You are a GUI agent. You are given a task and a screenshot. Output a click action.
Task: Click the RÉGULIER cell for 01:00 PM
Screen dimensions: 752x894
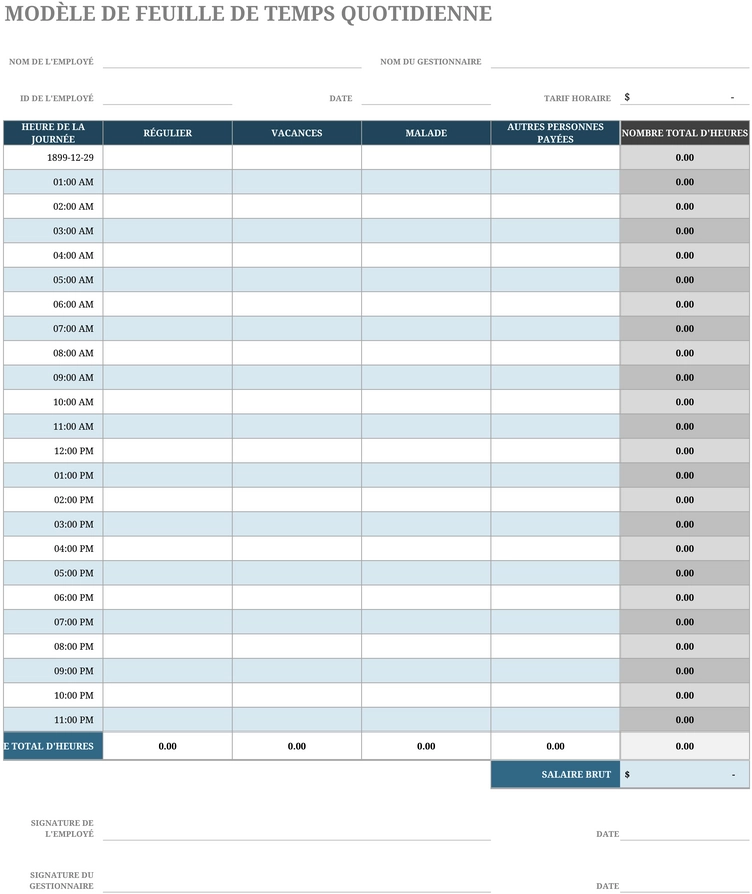(168, 476)
